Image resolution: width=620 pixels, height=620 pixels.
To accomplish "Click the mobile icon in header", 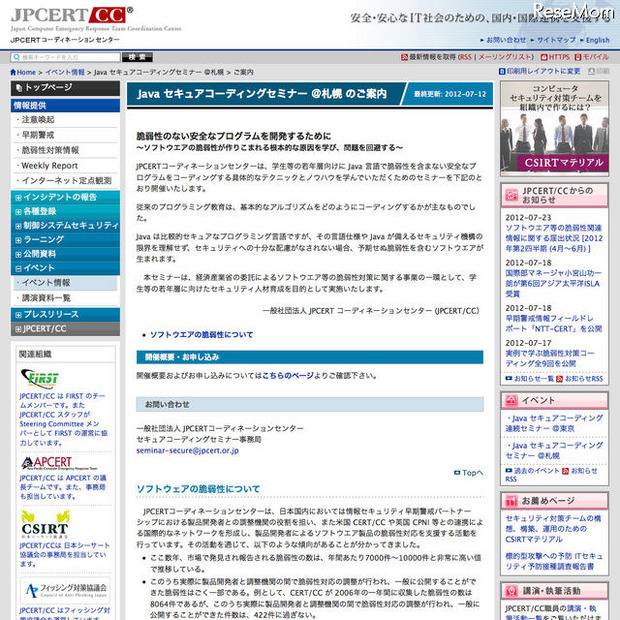I will tap(578, 57).
